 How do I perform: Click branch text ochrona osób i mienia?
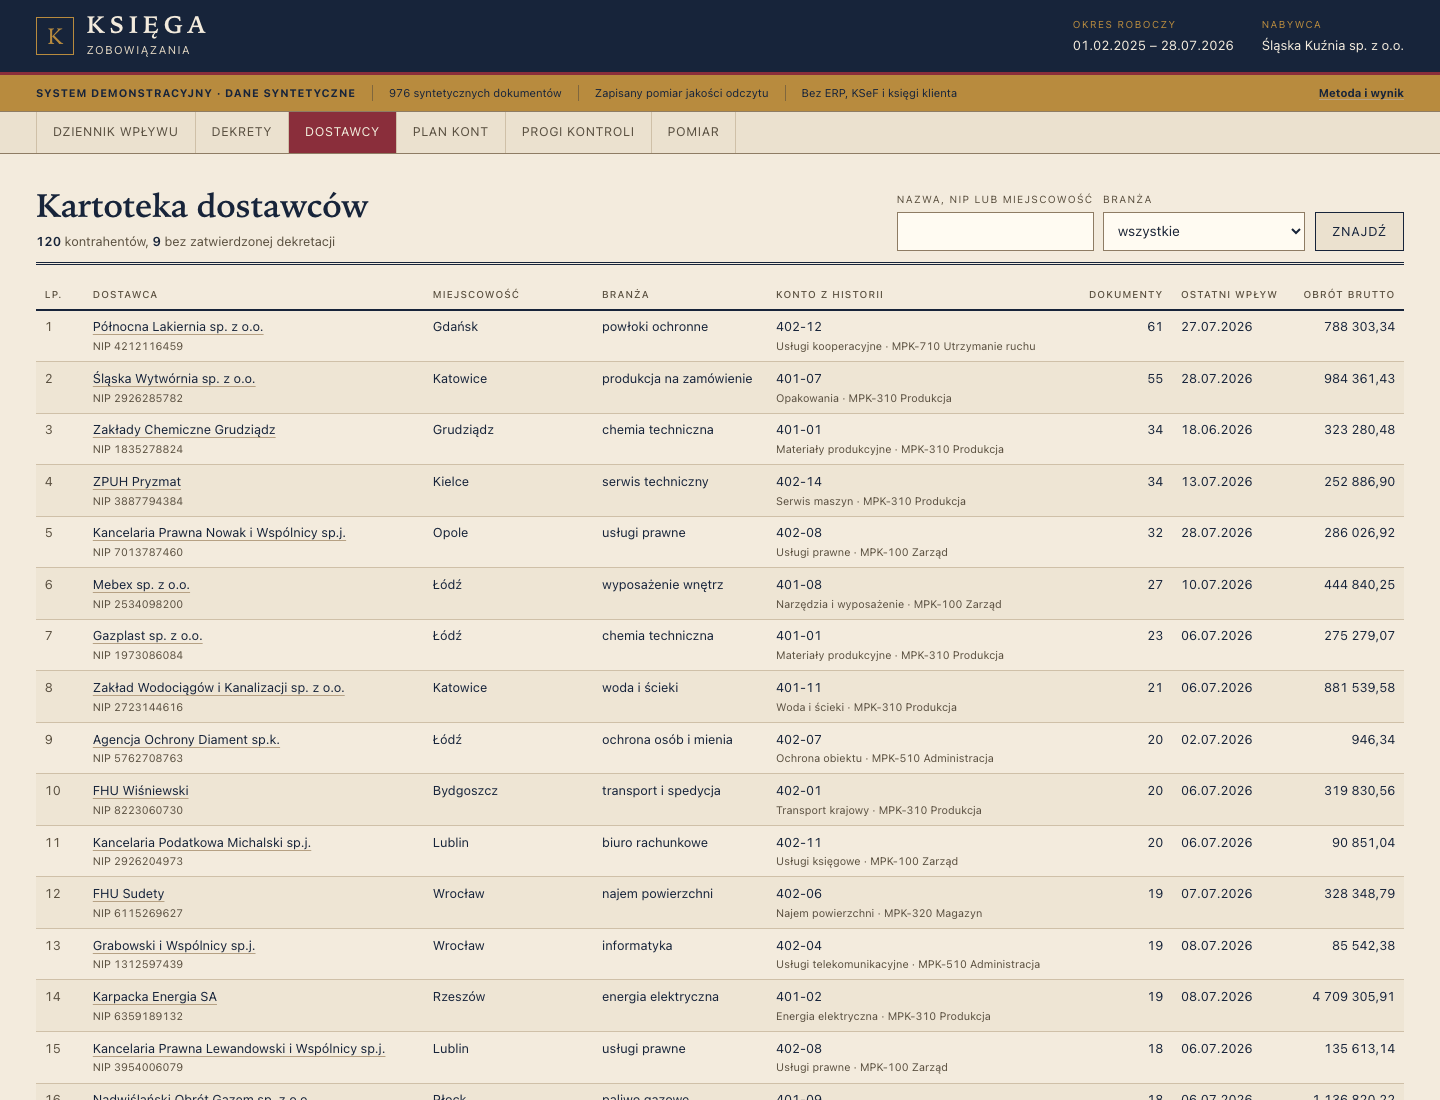(667, 740)
